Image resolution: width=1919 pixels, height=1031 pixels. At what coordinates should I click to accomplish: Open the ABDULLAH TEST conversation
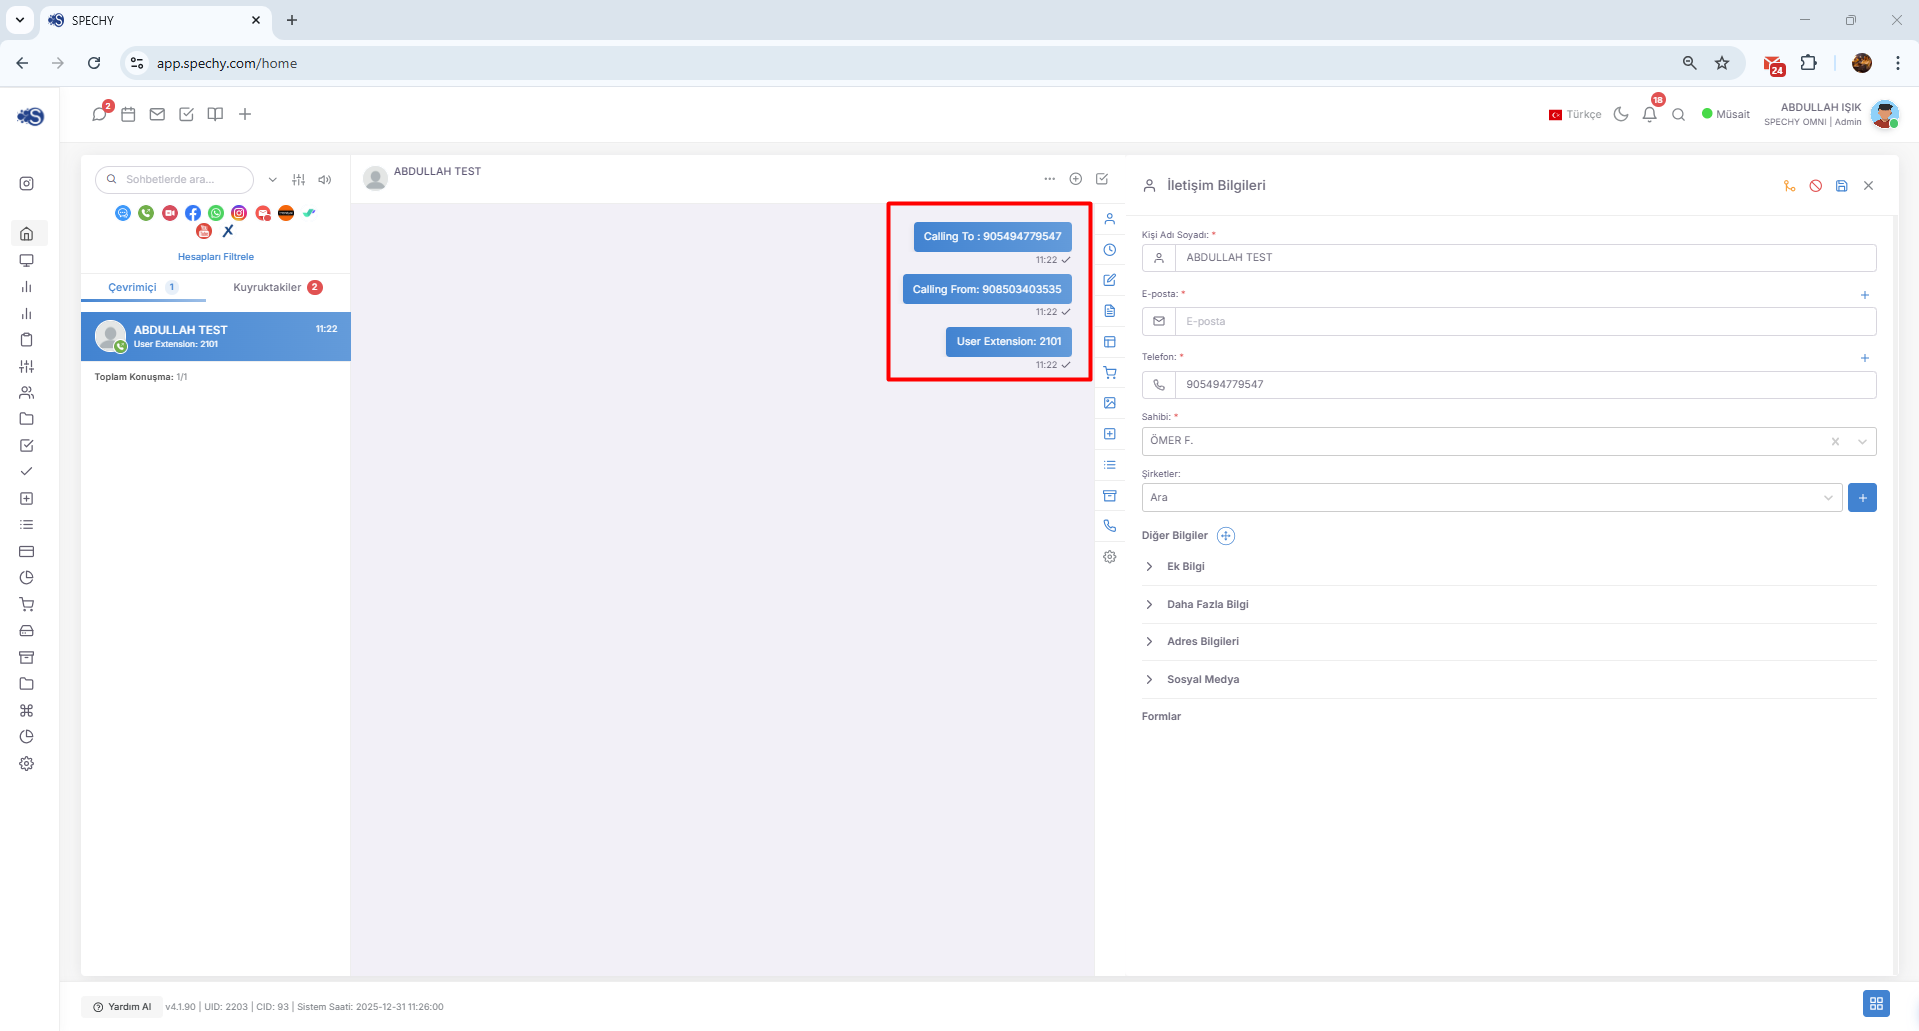click(216, 337)
